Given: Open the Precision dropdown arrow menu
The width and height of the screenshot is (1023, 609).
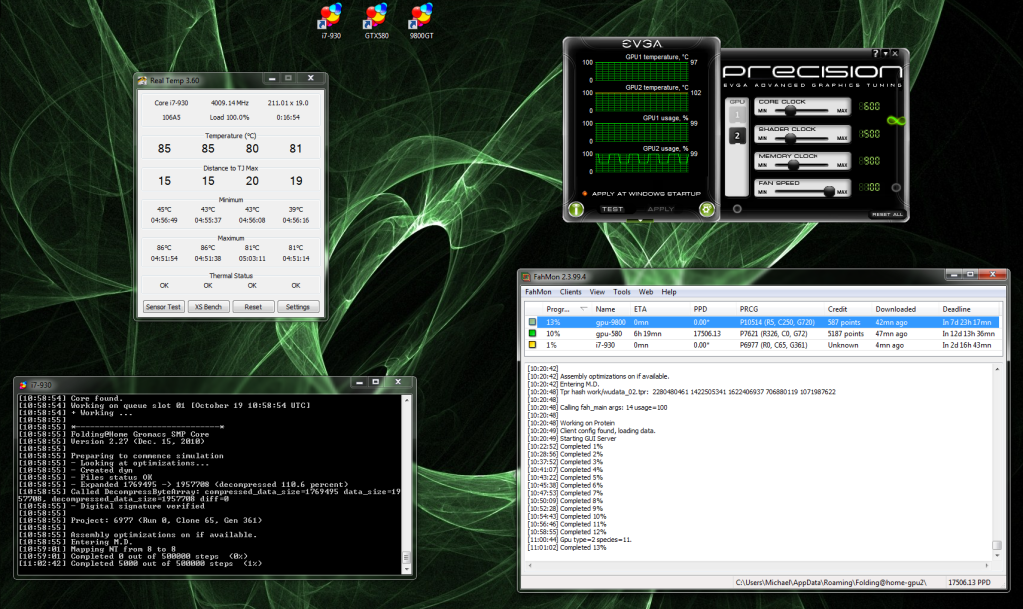Looking at the screenshot, I should tap(885, 54).
